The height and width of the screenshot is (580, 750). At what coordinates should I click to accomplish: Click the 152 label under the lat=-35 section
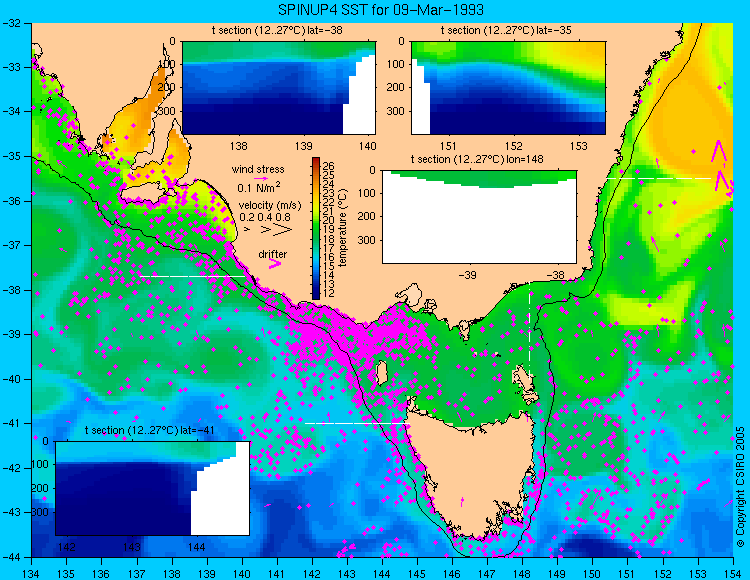click(x=514, y=146)
